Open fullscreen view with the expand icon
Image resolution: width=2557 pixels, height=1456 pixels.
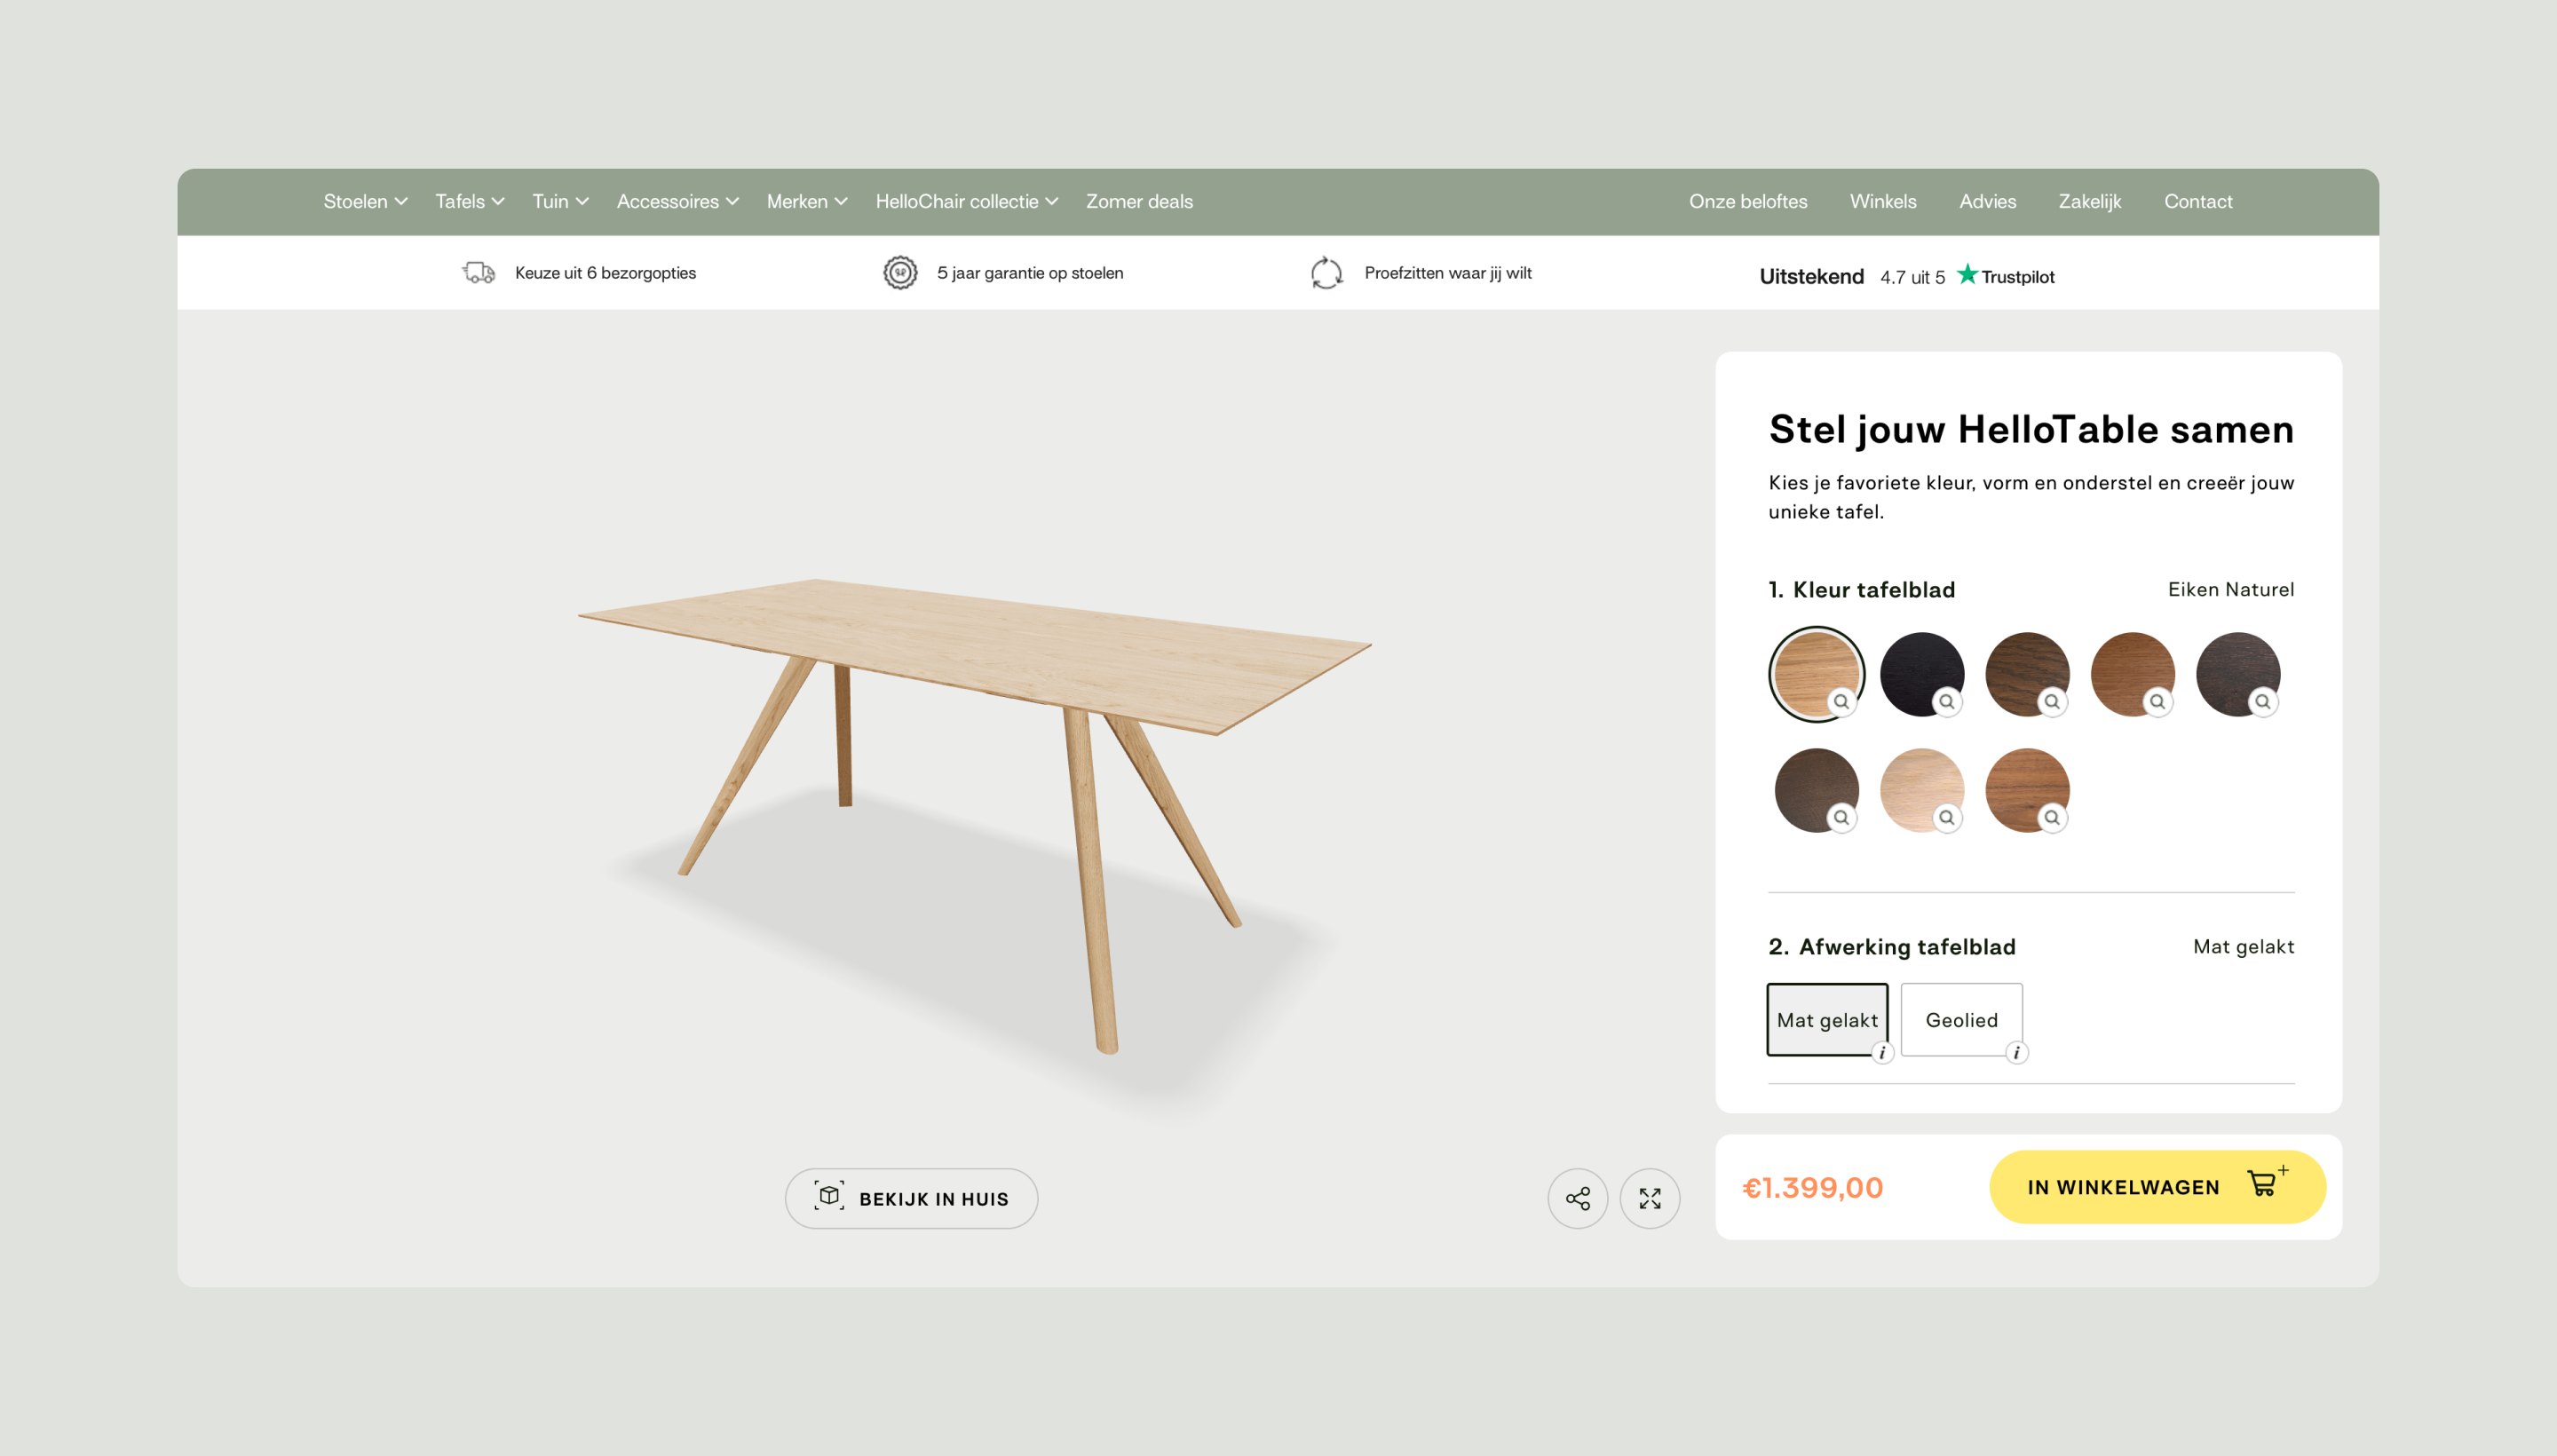(x=1649, y=1198)
